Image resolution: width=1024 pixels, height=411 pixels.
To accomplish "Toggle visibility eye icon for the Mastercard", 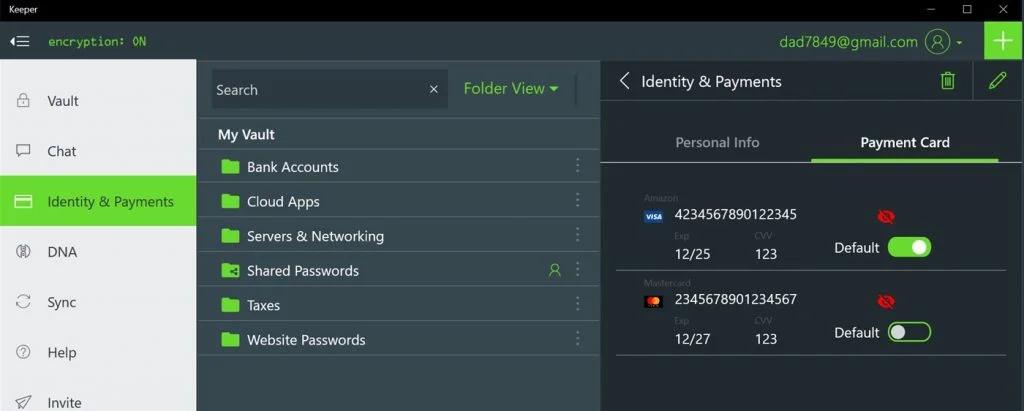I will point(886,301).
